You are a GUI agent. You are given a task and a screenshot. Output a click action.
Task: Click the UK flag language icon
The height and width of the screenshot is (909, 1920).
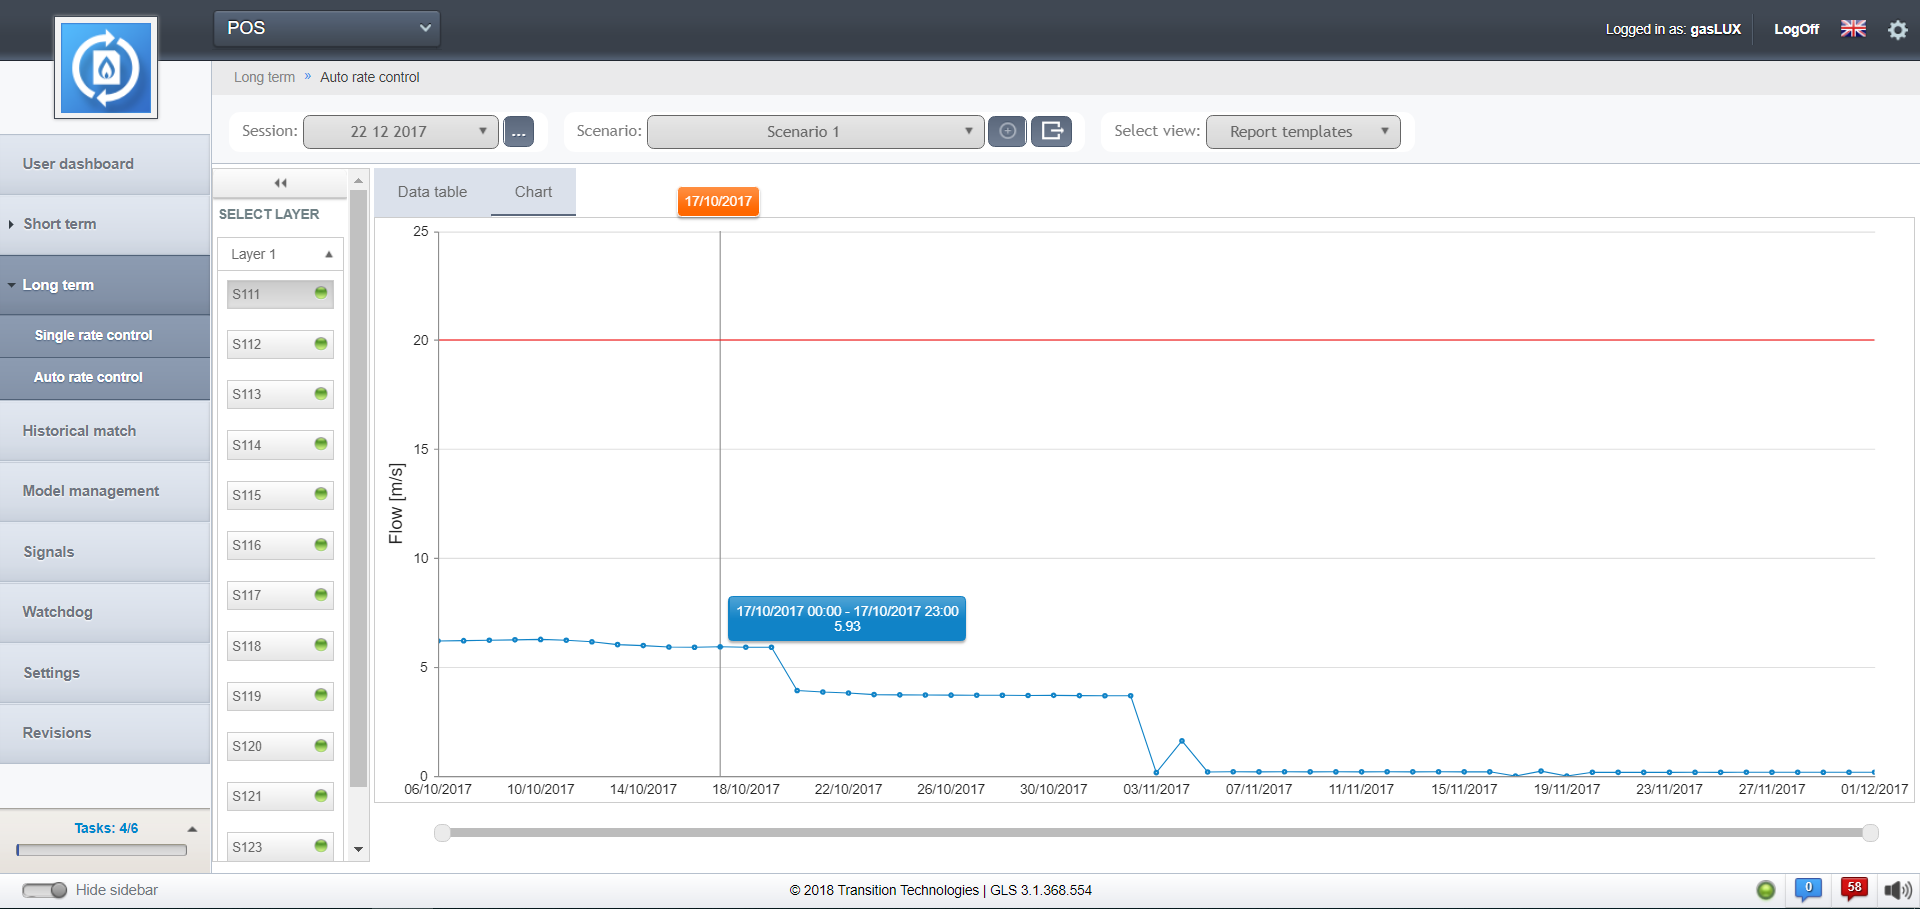tap(1853, 29)
